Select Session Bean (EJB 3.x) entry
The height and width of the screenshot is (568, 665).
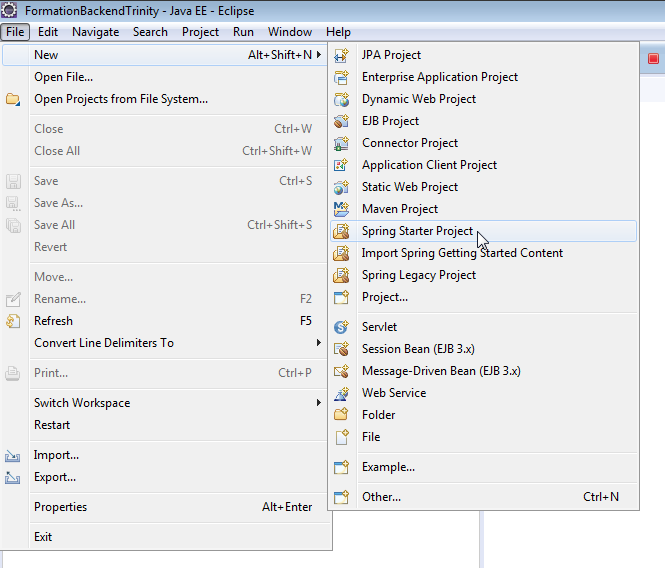point(483,349)
